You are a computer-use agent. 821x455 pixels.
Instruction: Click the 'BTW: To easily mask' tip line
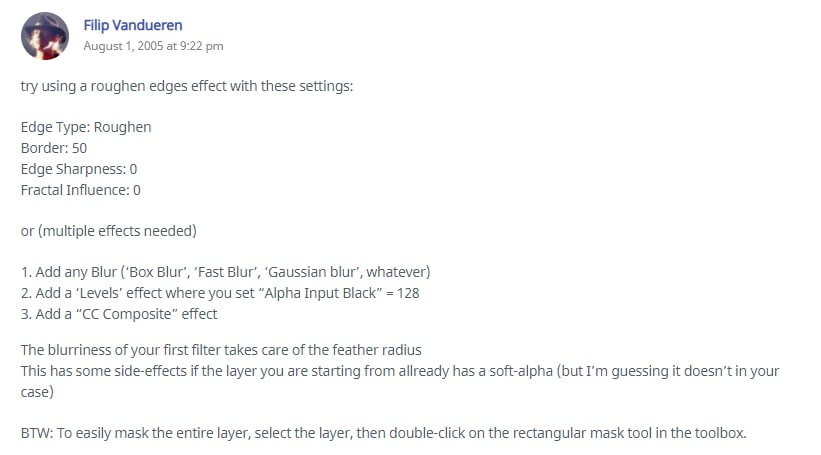[384, 432]
